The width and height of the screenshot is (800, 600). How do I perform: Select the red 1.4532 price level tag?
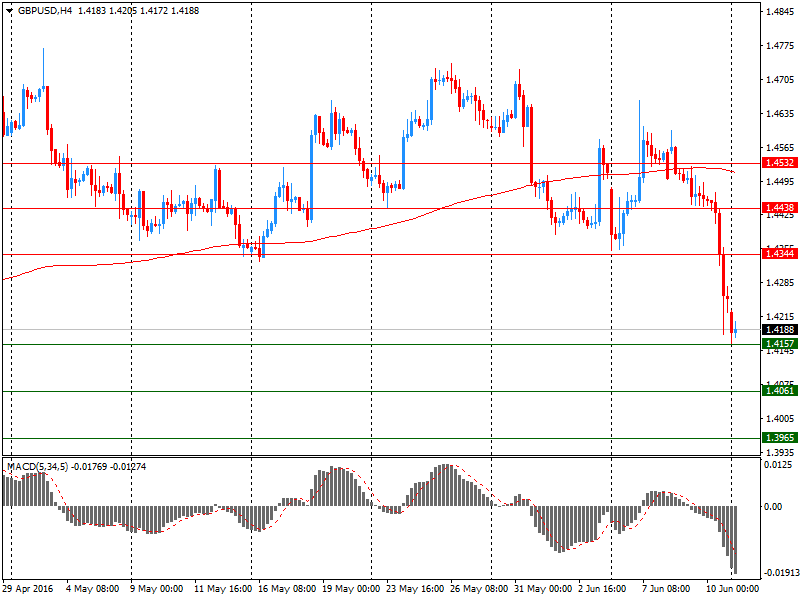click(x=779, y=162)
